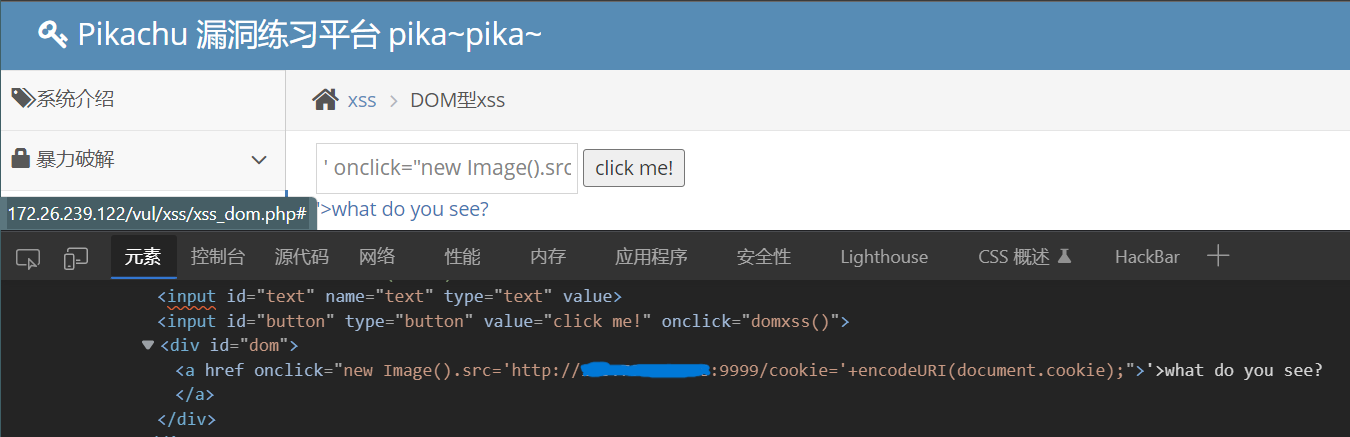Switch to the 内存 tab
1350x437 pixels.
548,257
